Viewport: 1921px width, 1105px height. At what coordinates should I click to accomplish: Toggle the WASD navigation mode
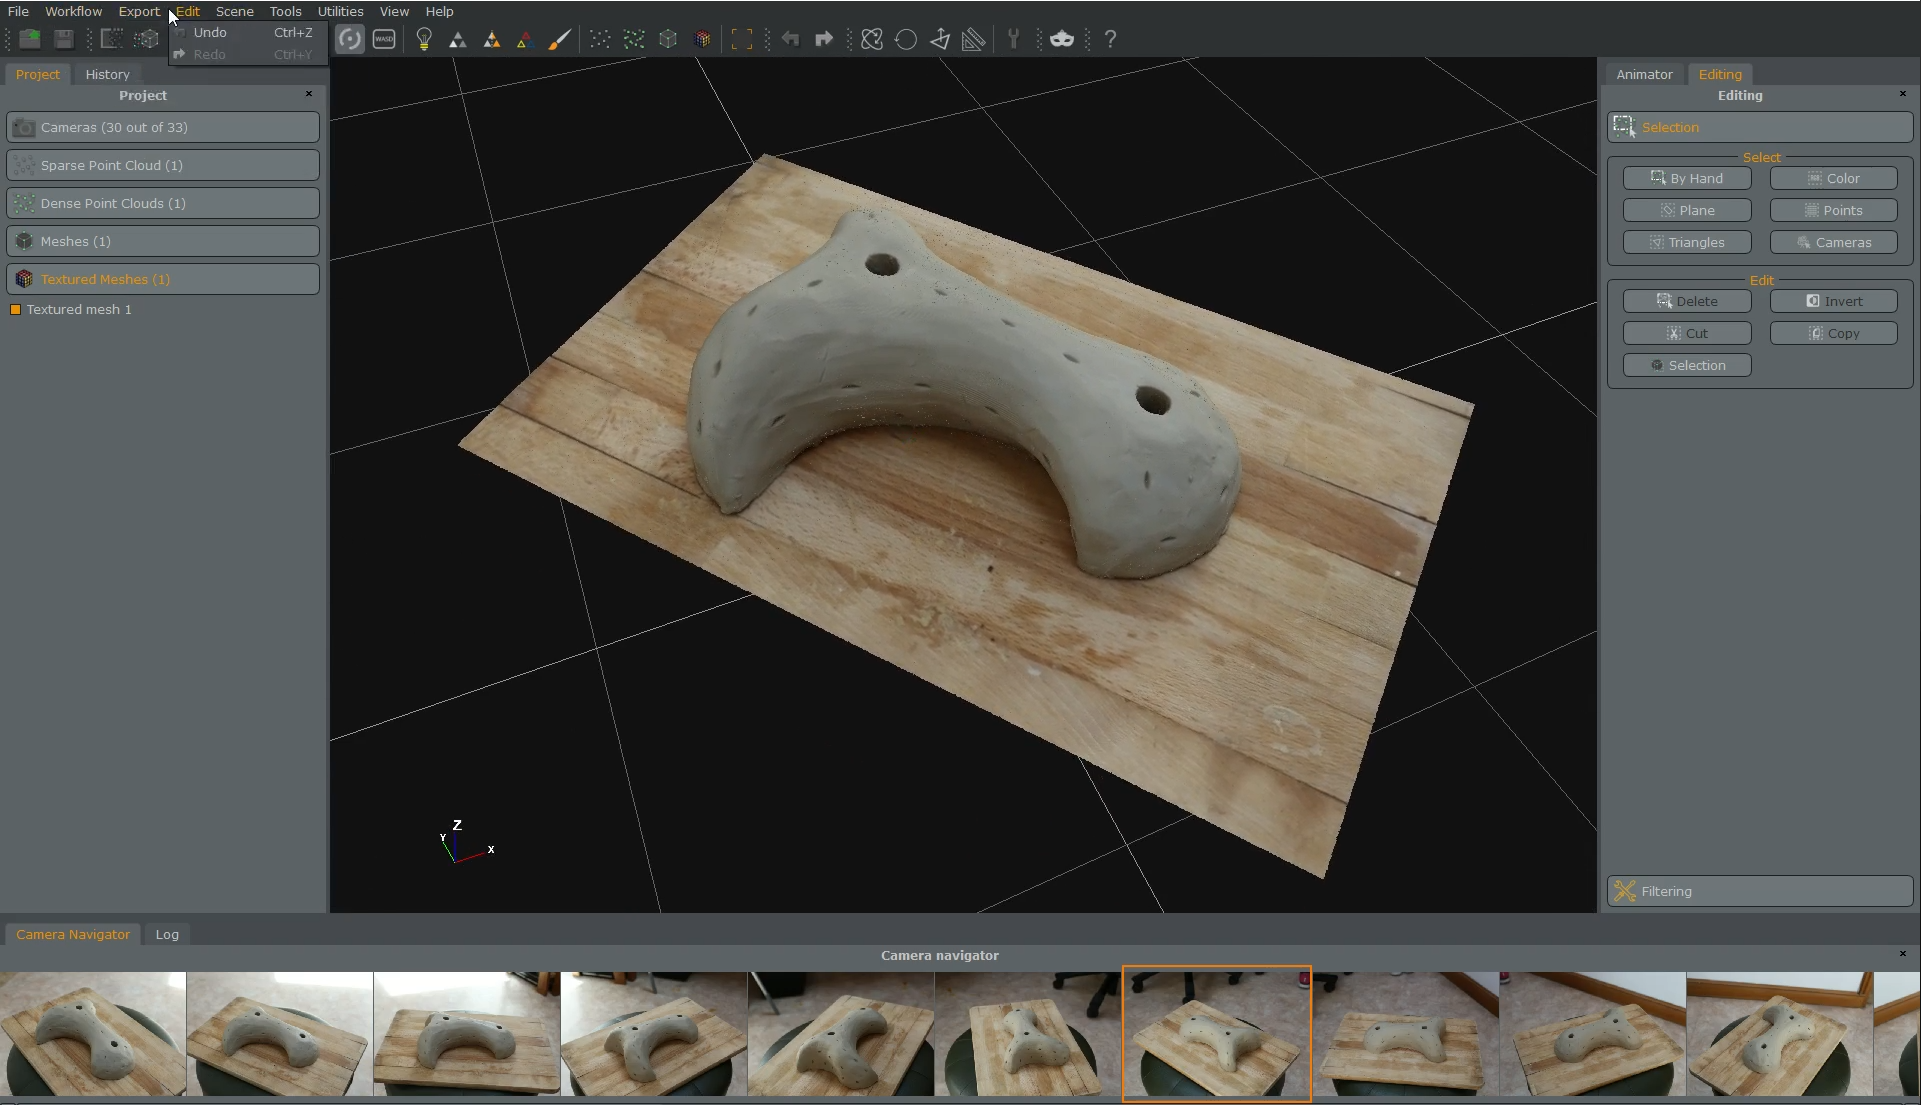tap(384, 39)
